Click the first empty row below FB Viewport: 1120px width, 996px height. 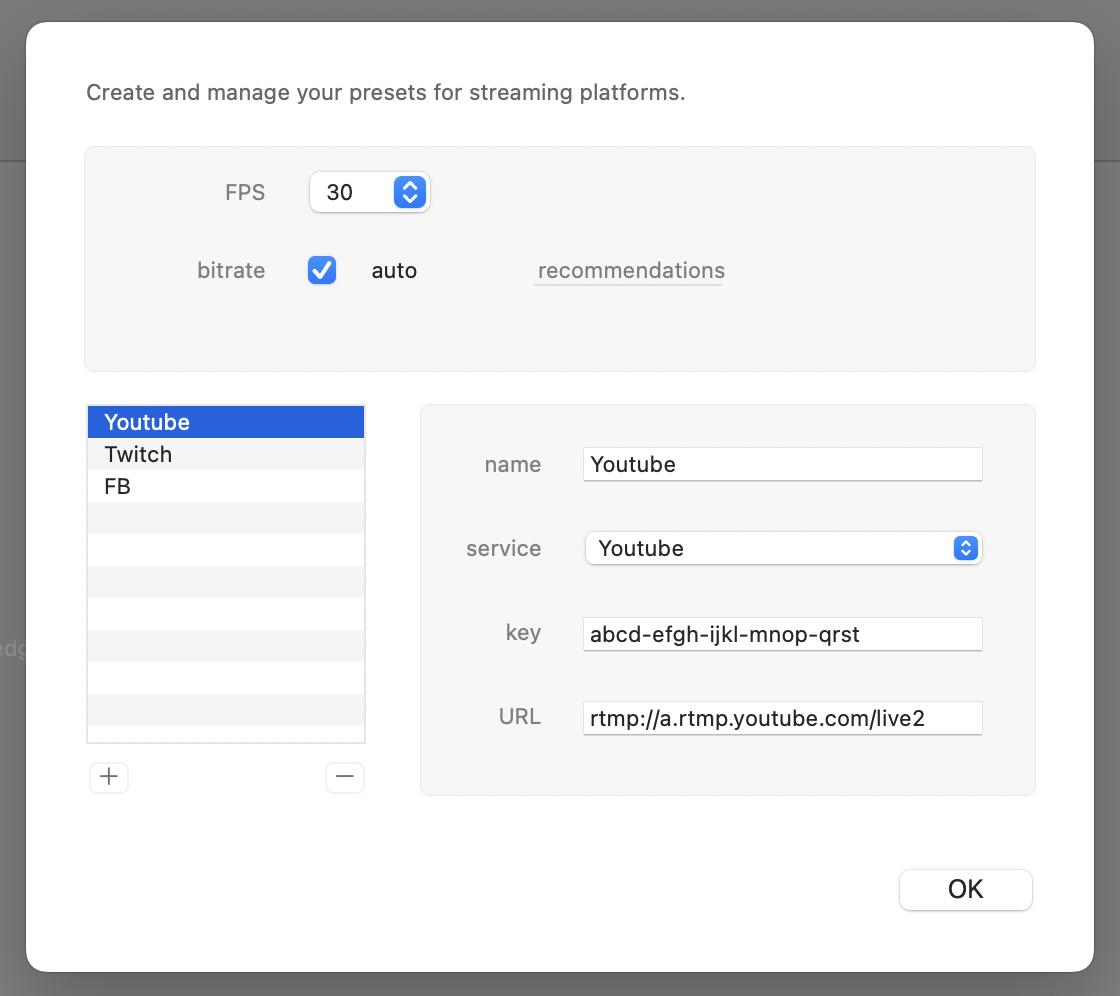226,518
